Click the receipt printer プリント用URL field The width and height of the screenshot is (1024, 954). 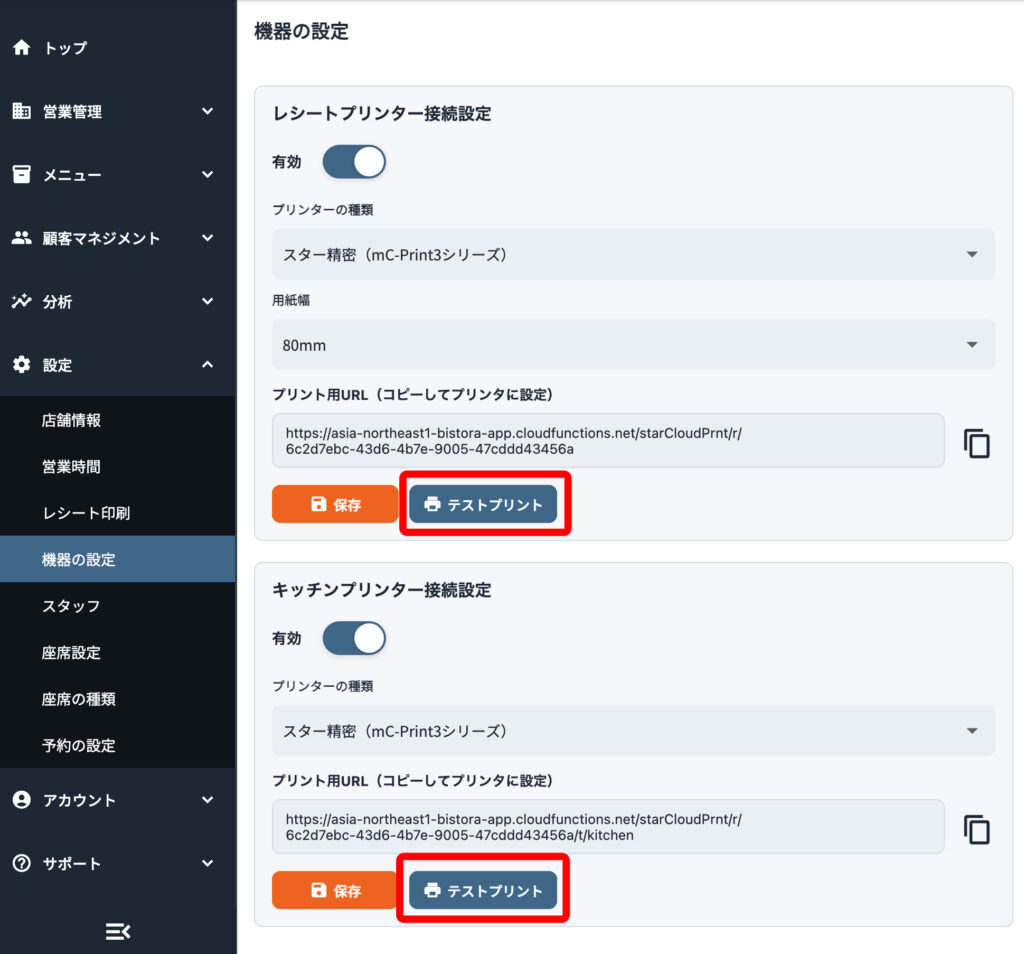click(x=608, y=441)
